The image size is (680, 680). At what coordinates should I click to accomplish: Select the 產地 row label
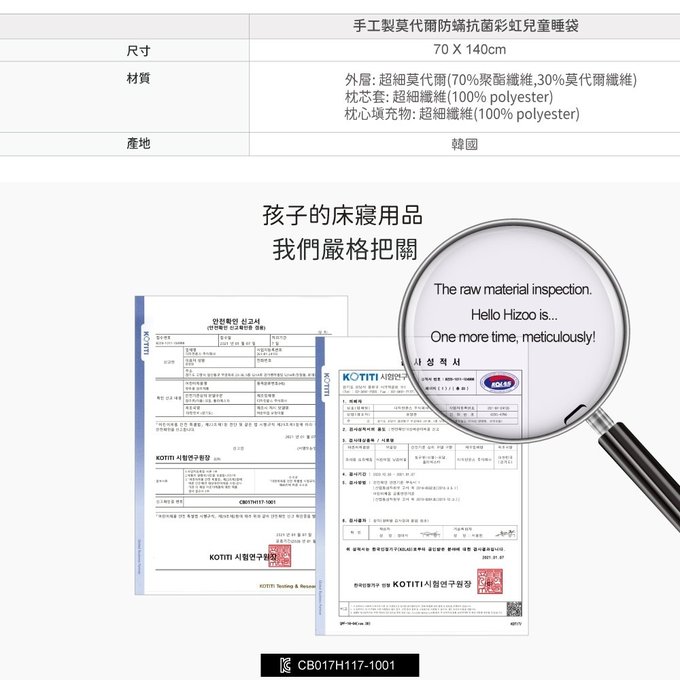point(138,143)
